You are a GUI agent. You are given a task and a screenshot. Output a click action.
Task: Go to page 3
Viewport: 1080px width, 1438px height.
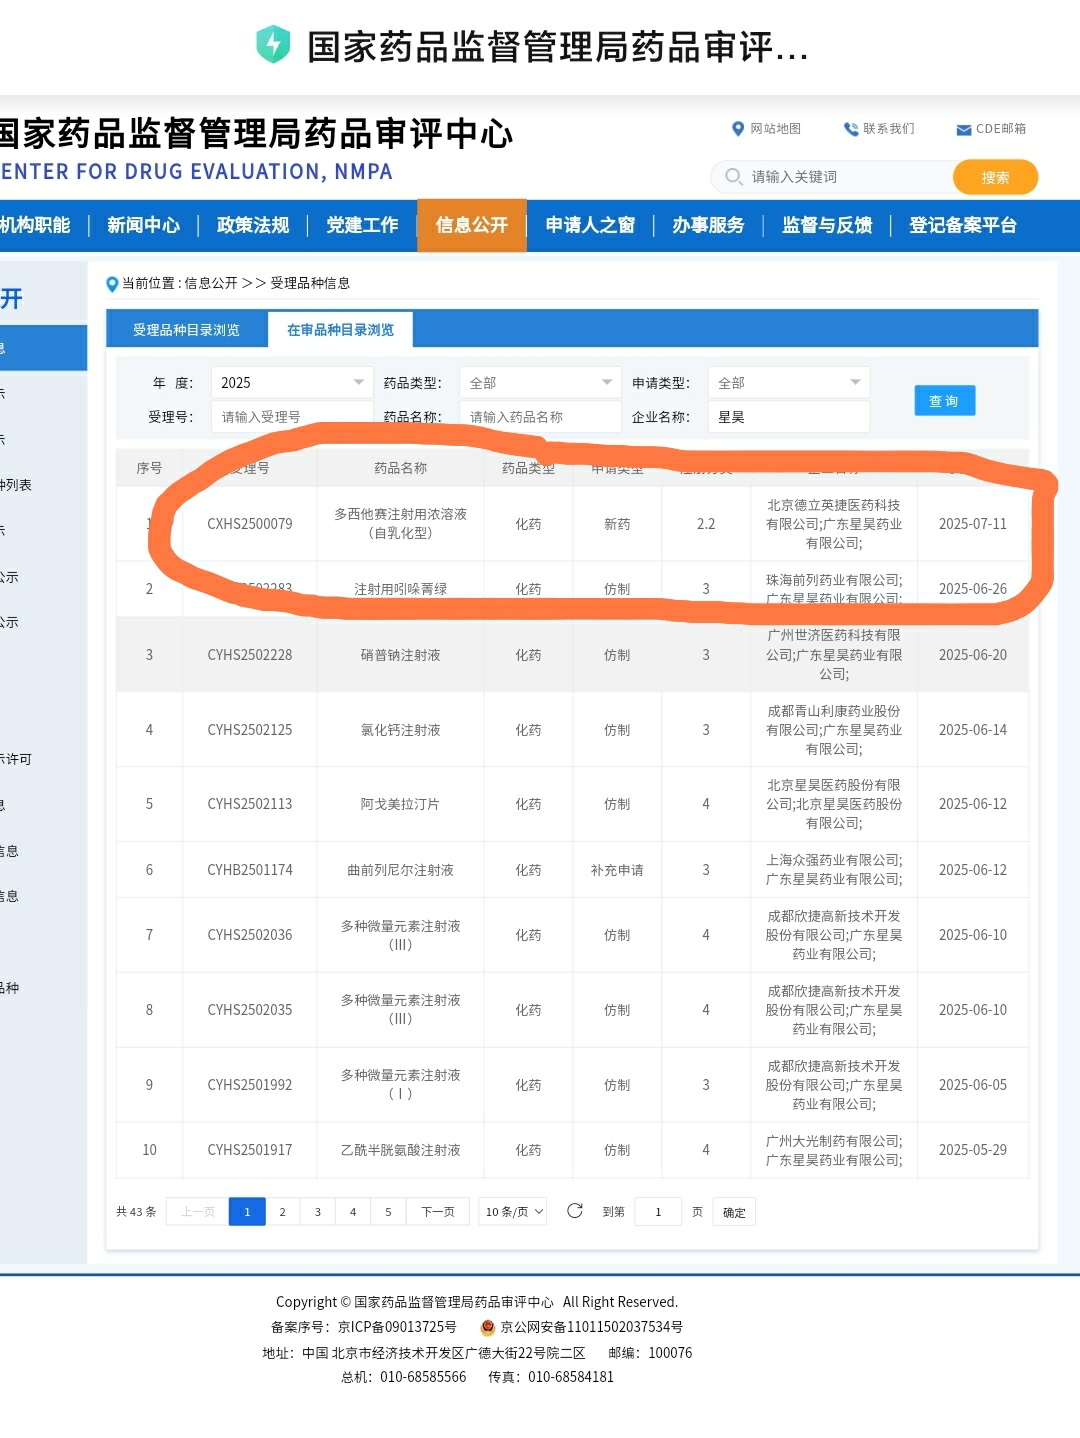318,1212
